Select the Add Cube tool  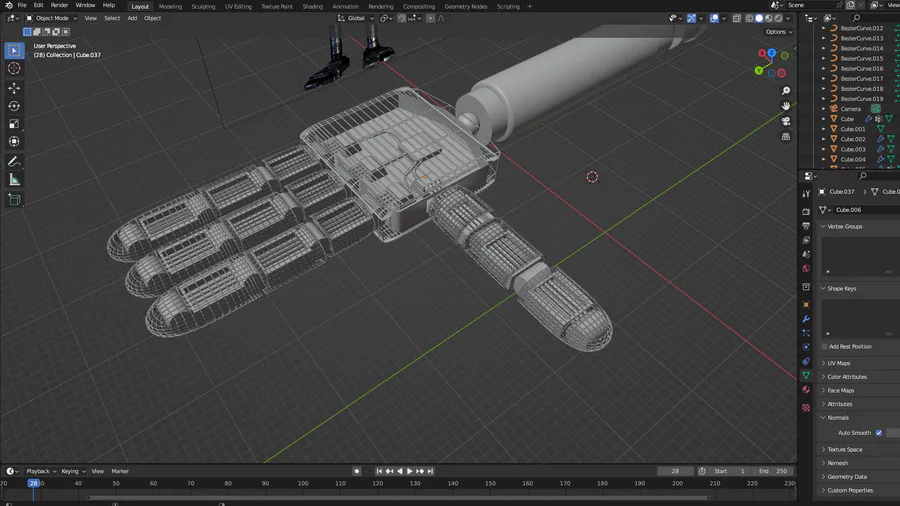tap(14, 200)
